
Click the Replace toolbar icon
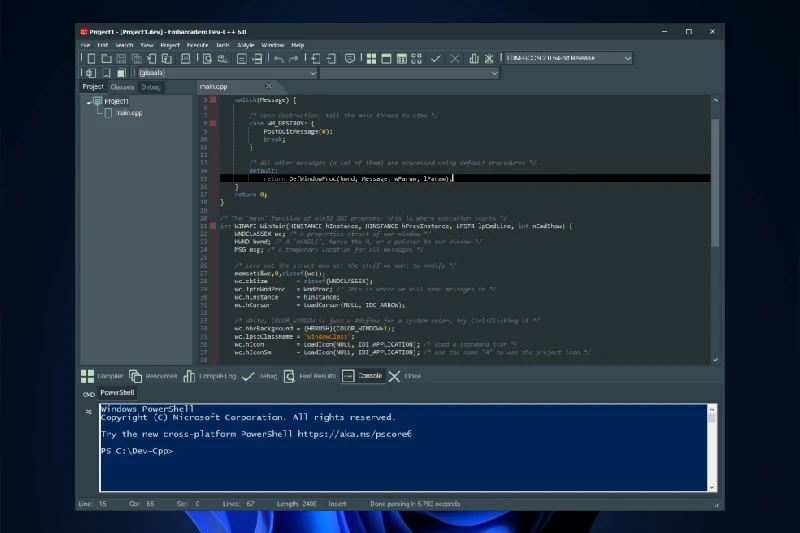[222, 59]
